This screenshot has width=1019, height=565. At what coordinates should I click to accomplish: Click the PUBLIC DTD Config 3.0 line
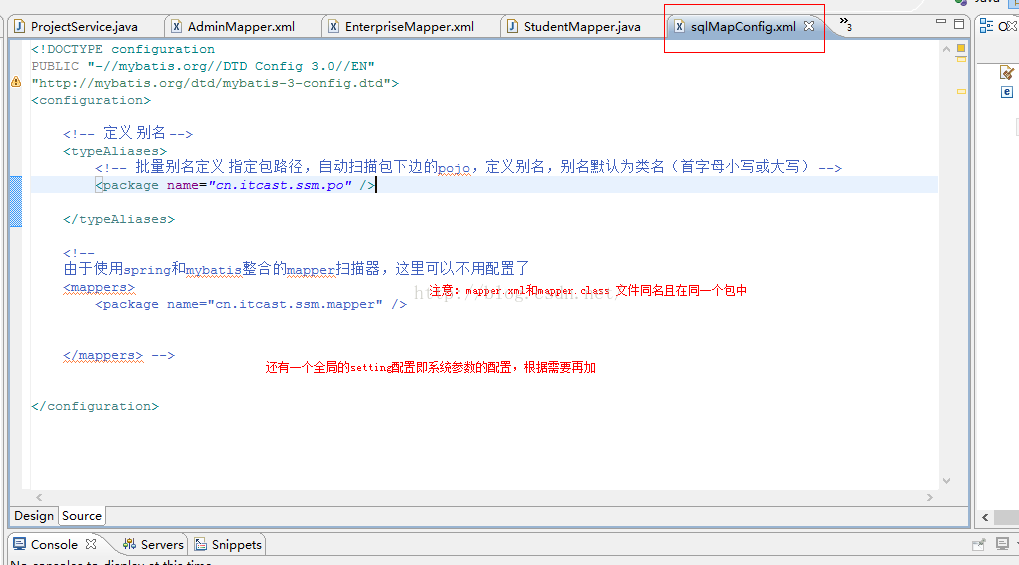click(x=203, y=66)
